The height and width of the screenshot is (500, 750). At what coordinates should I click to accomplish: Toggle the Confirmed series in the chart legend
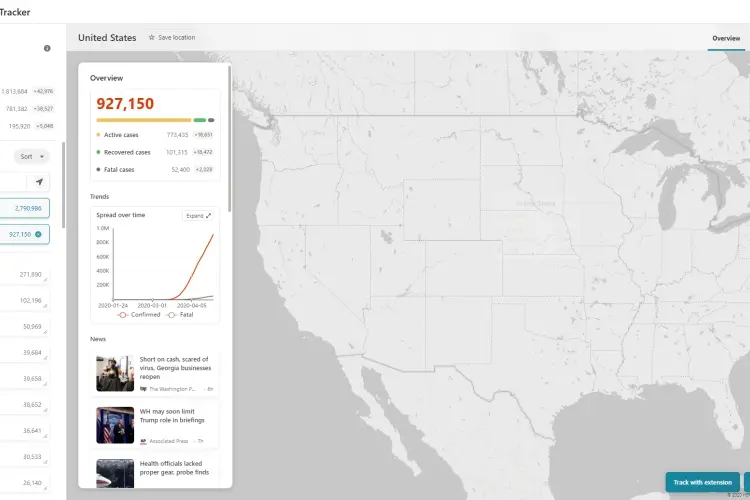click(139, 315)
